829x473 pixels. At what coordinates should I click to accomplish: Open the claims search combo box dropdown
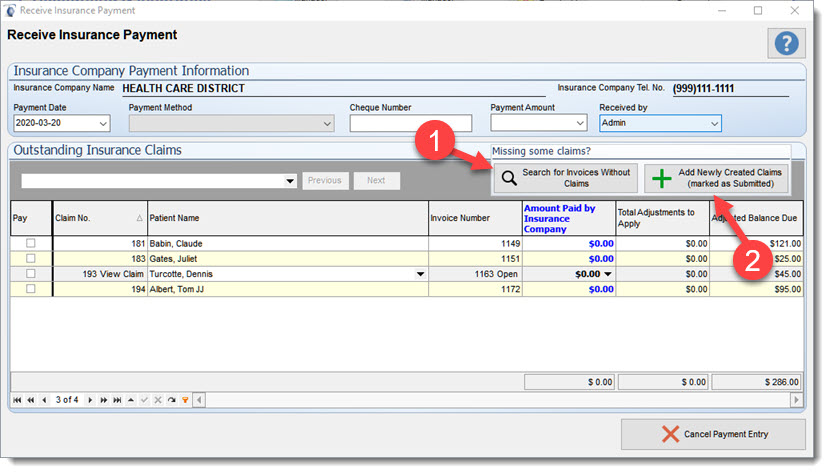[x=290, y=181]
